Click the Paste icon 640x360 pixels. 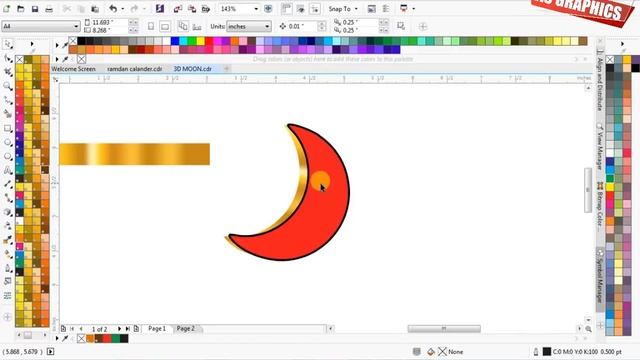(x=95, y=9)
